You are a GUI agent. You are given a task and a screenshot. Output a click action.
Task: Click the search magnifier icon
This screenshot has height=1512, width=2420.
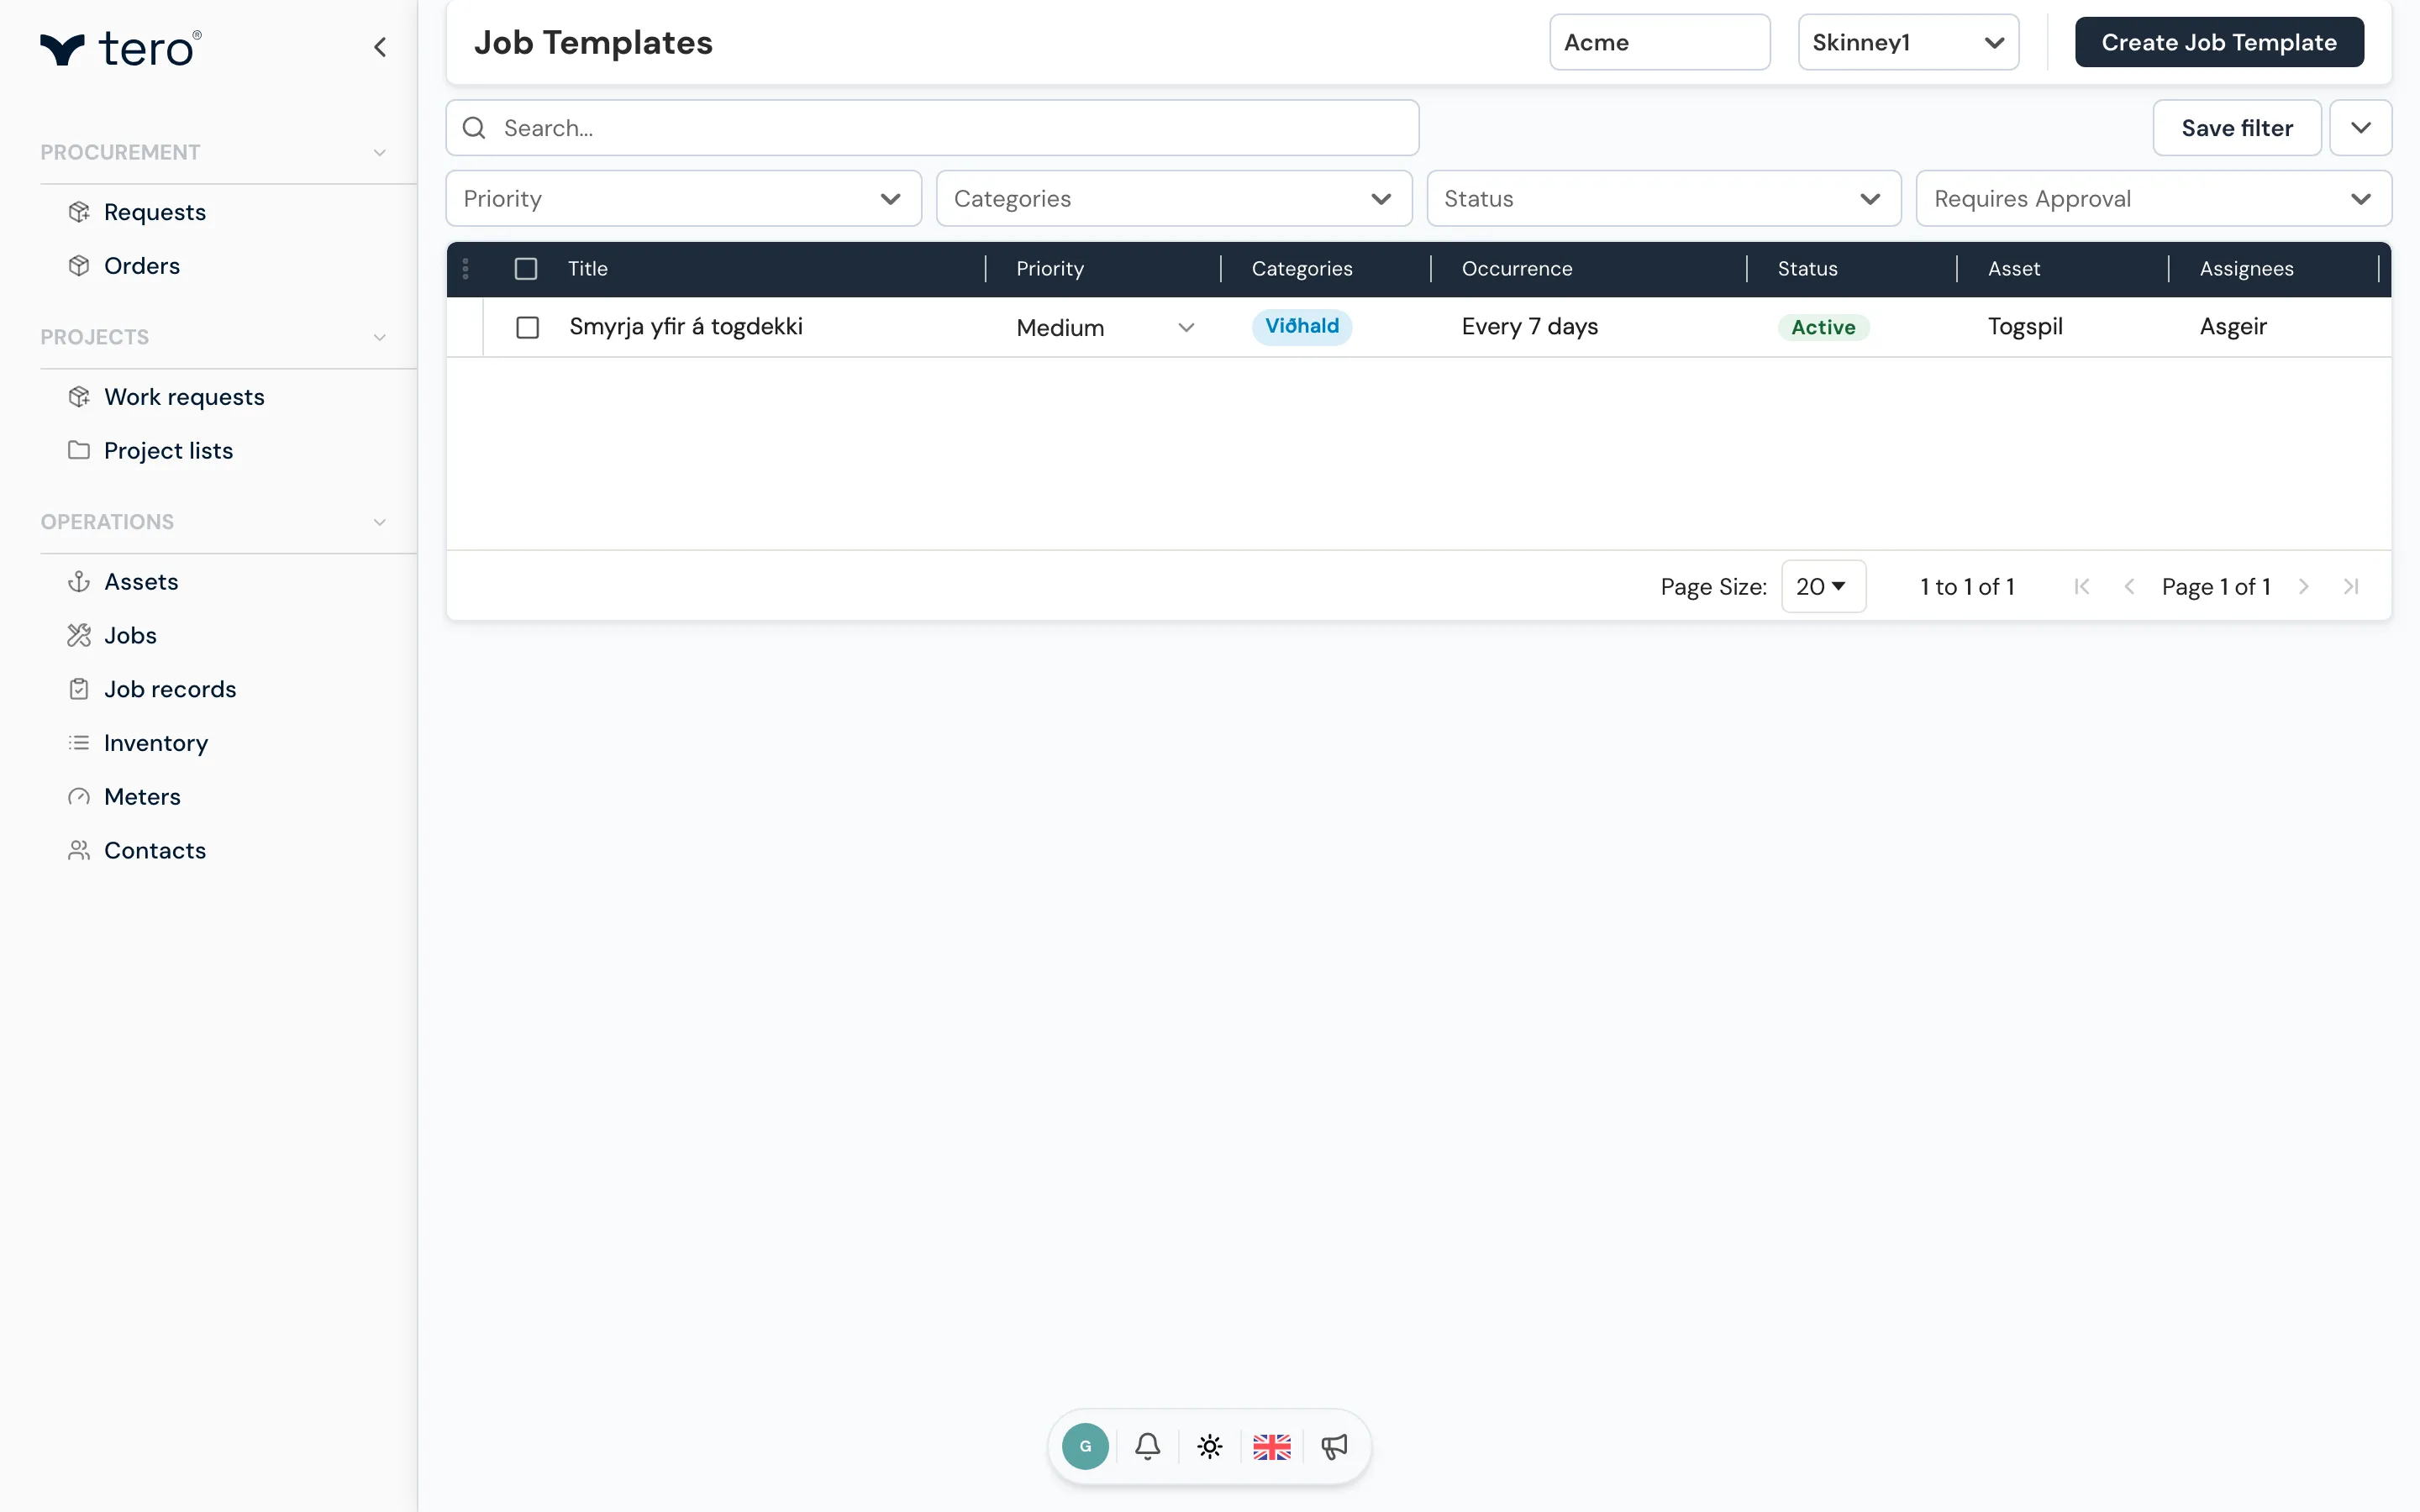coord(474,128)
